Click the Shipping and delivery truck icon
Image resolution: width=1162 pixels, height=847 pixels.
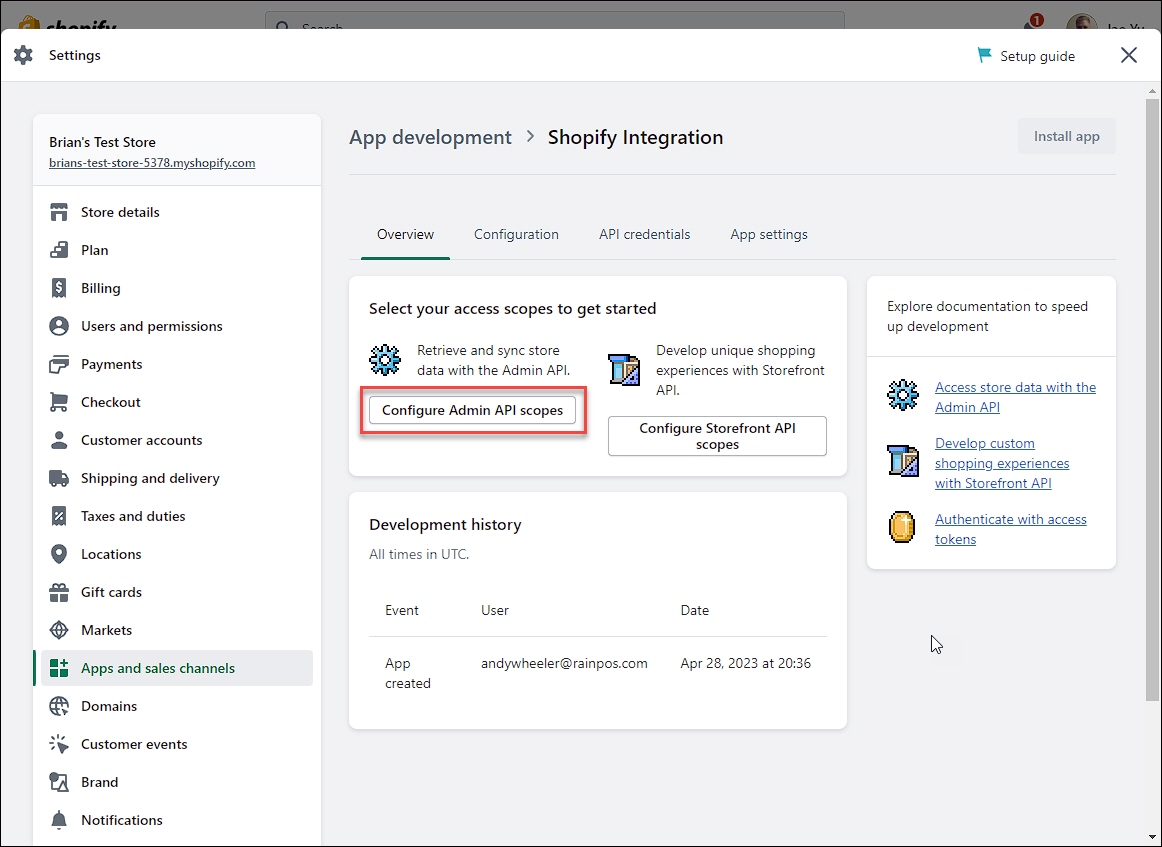coord(59,478)
